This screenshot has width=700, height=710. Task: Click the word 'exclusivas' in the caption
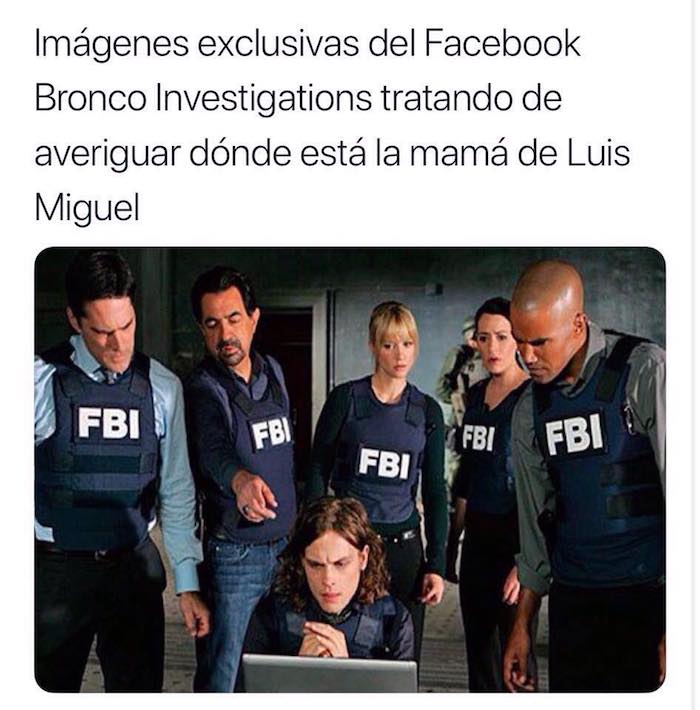click(x=278, y=44)
